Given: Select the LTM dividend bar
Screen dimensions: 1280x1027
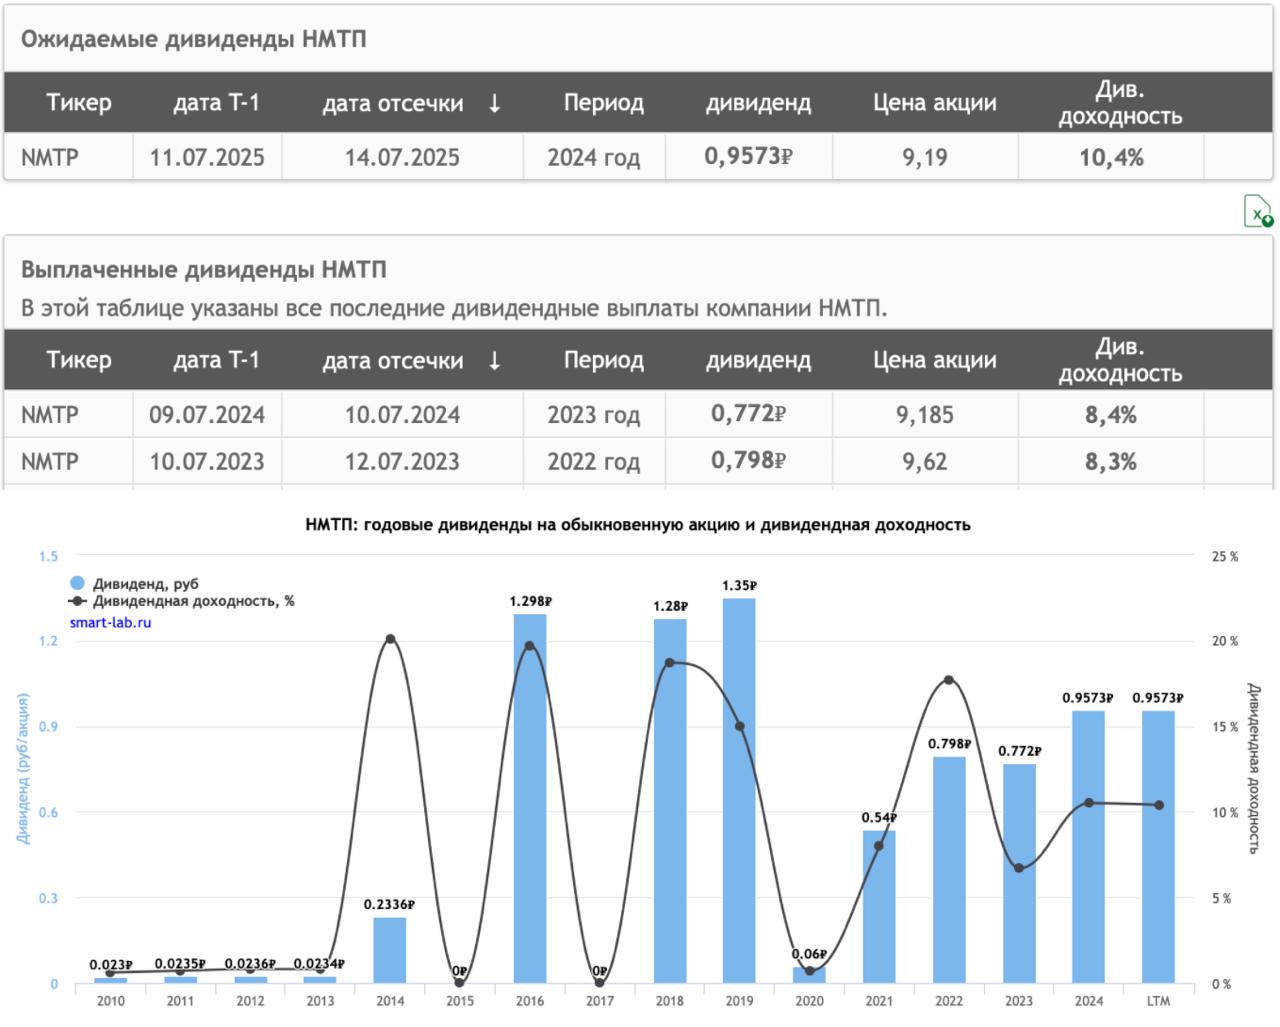Looking at the screenshot, I should (x=1158, y=846).
